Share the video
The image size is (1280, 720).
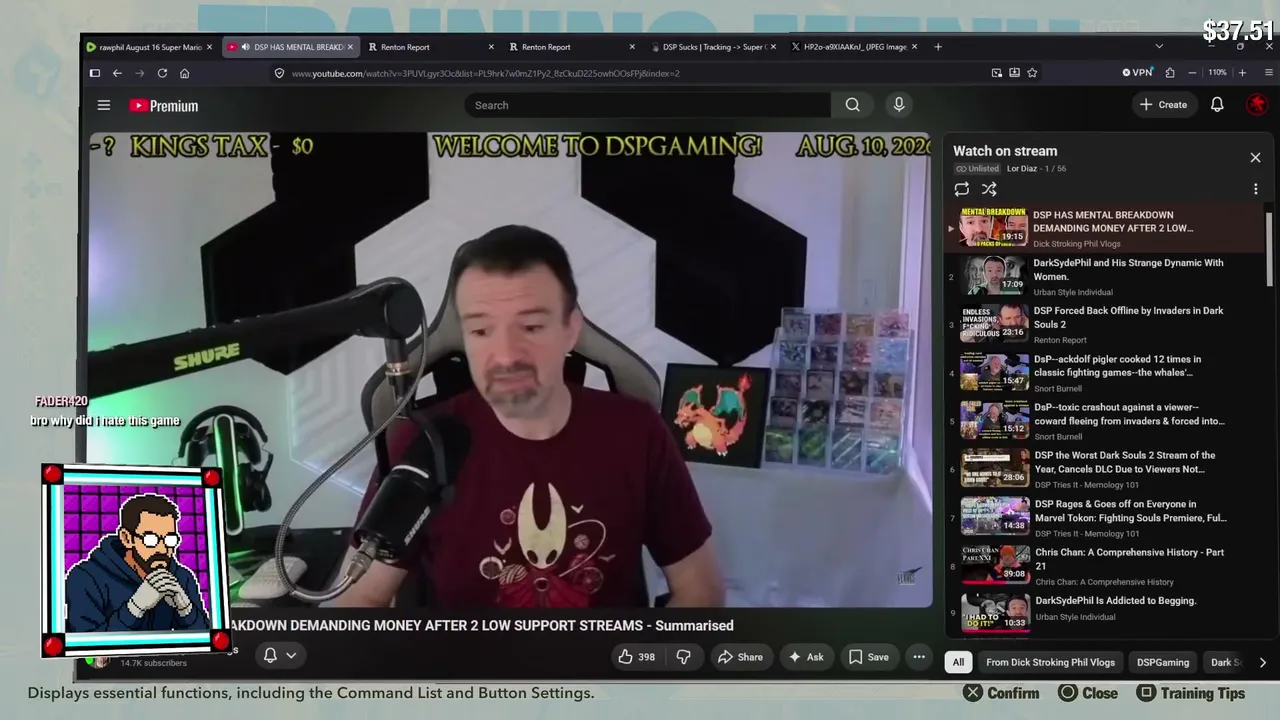tap(740, 657)
